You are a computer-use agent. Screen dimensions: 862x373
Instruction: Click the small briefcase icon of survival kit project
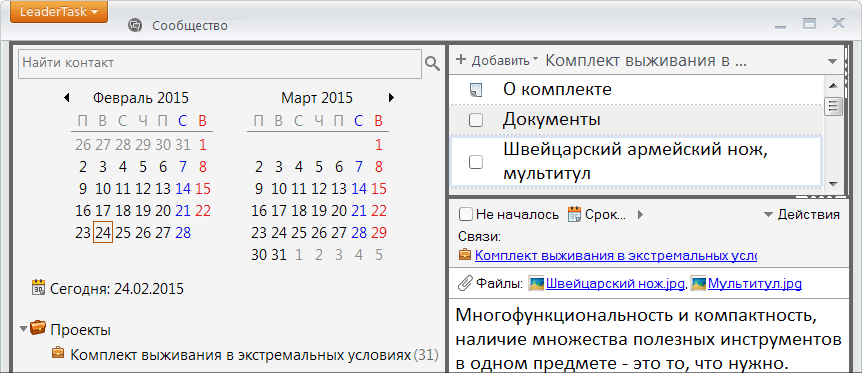[58, 353]
